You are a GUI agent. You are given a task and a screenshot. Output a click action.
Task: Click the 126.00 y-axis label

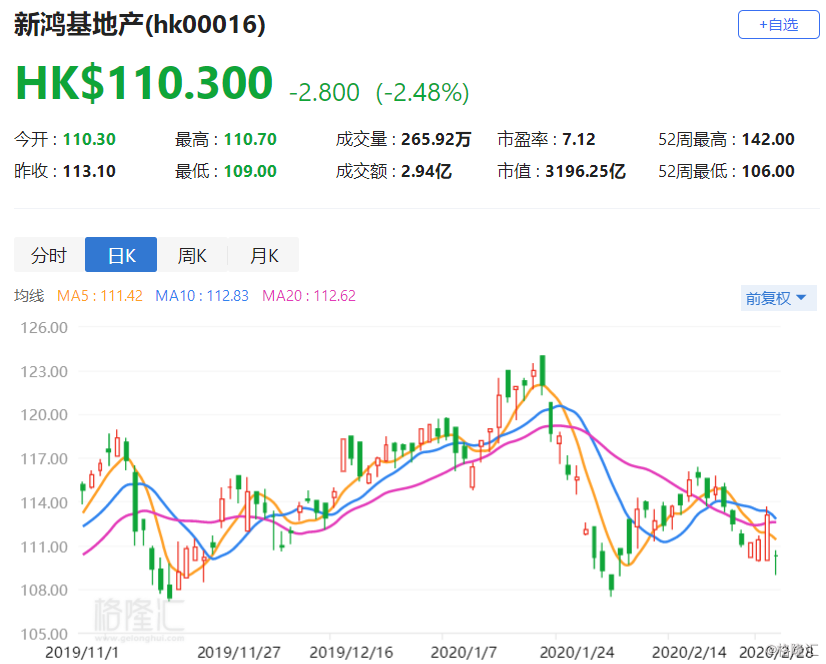[x=44, y=328]
